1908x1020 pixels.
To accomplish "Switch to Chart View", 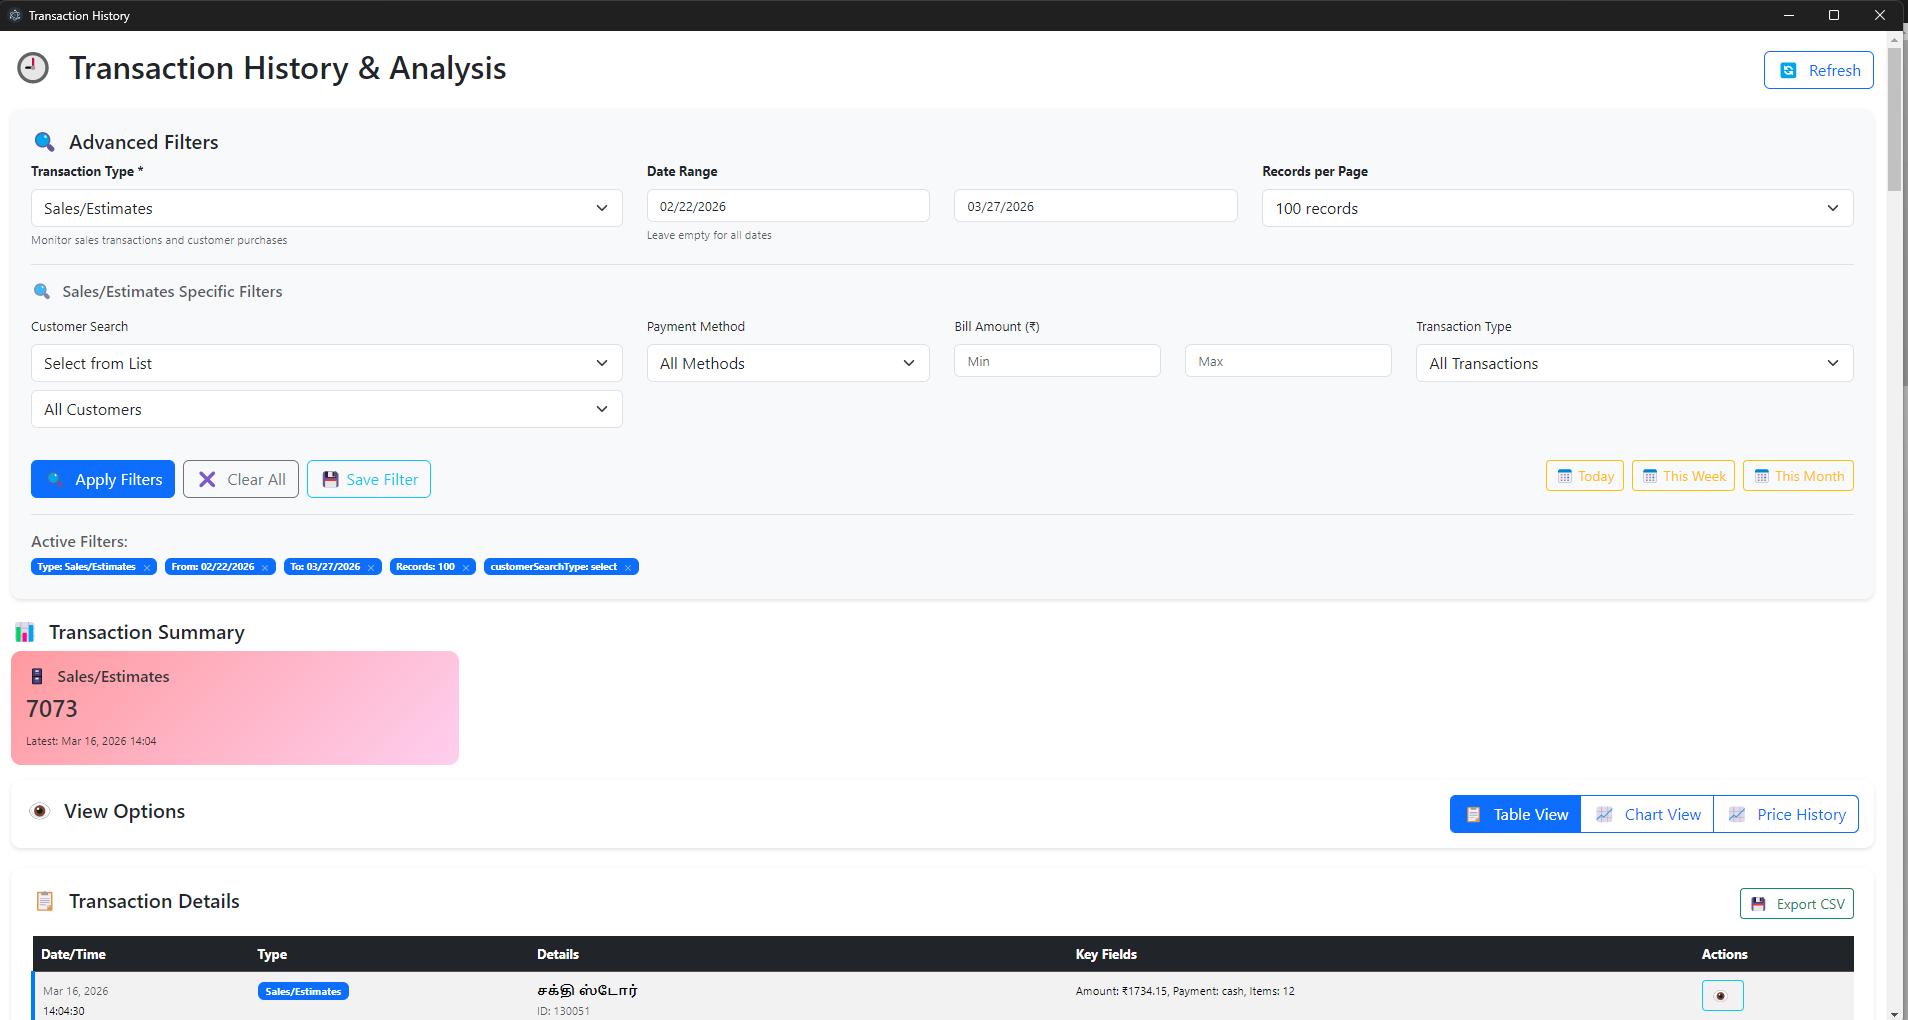I will tap(1647, 814).
